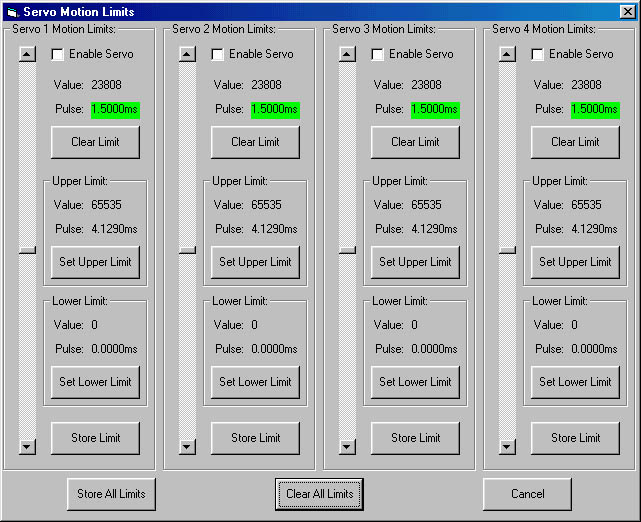641x522 pixels.
Task: Set Upper Limit for Servo 2
Action: [x=255, y=262]
